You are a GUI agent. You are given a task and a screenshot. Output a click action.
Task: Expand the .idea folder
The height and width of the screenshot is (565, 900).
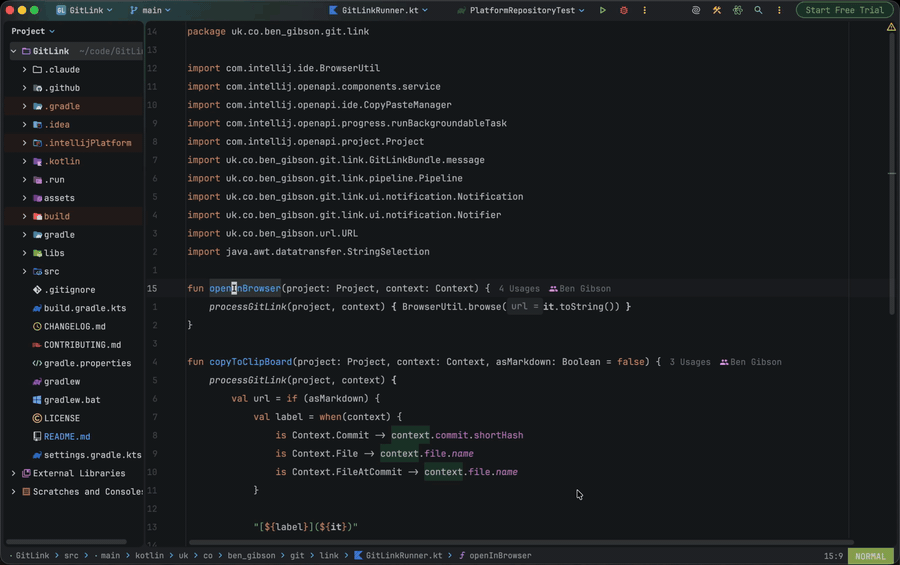[24, 125]
